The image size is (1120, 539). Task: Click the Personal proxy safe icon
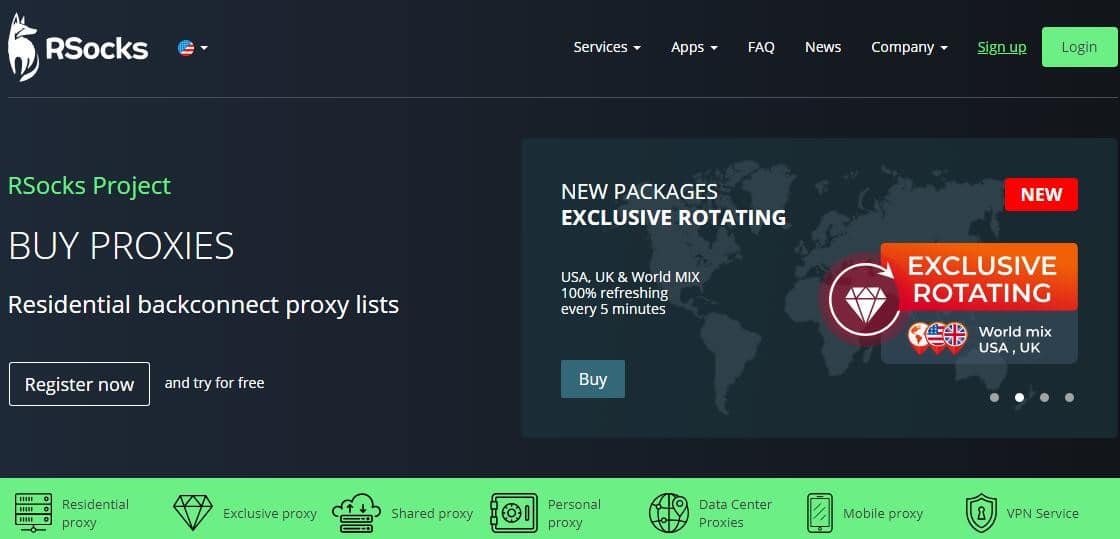(514, 513)
